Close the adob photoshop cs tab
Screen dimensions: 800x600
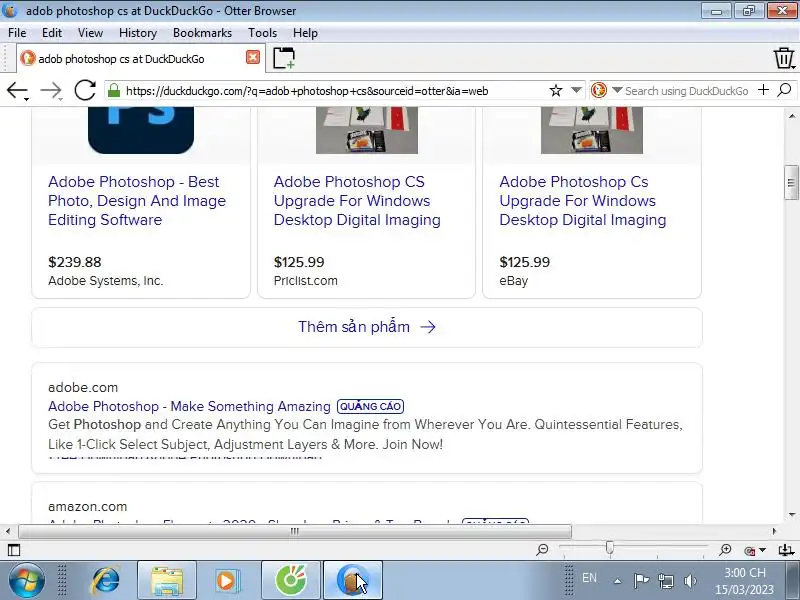coord(253,57)
